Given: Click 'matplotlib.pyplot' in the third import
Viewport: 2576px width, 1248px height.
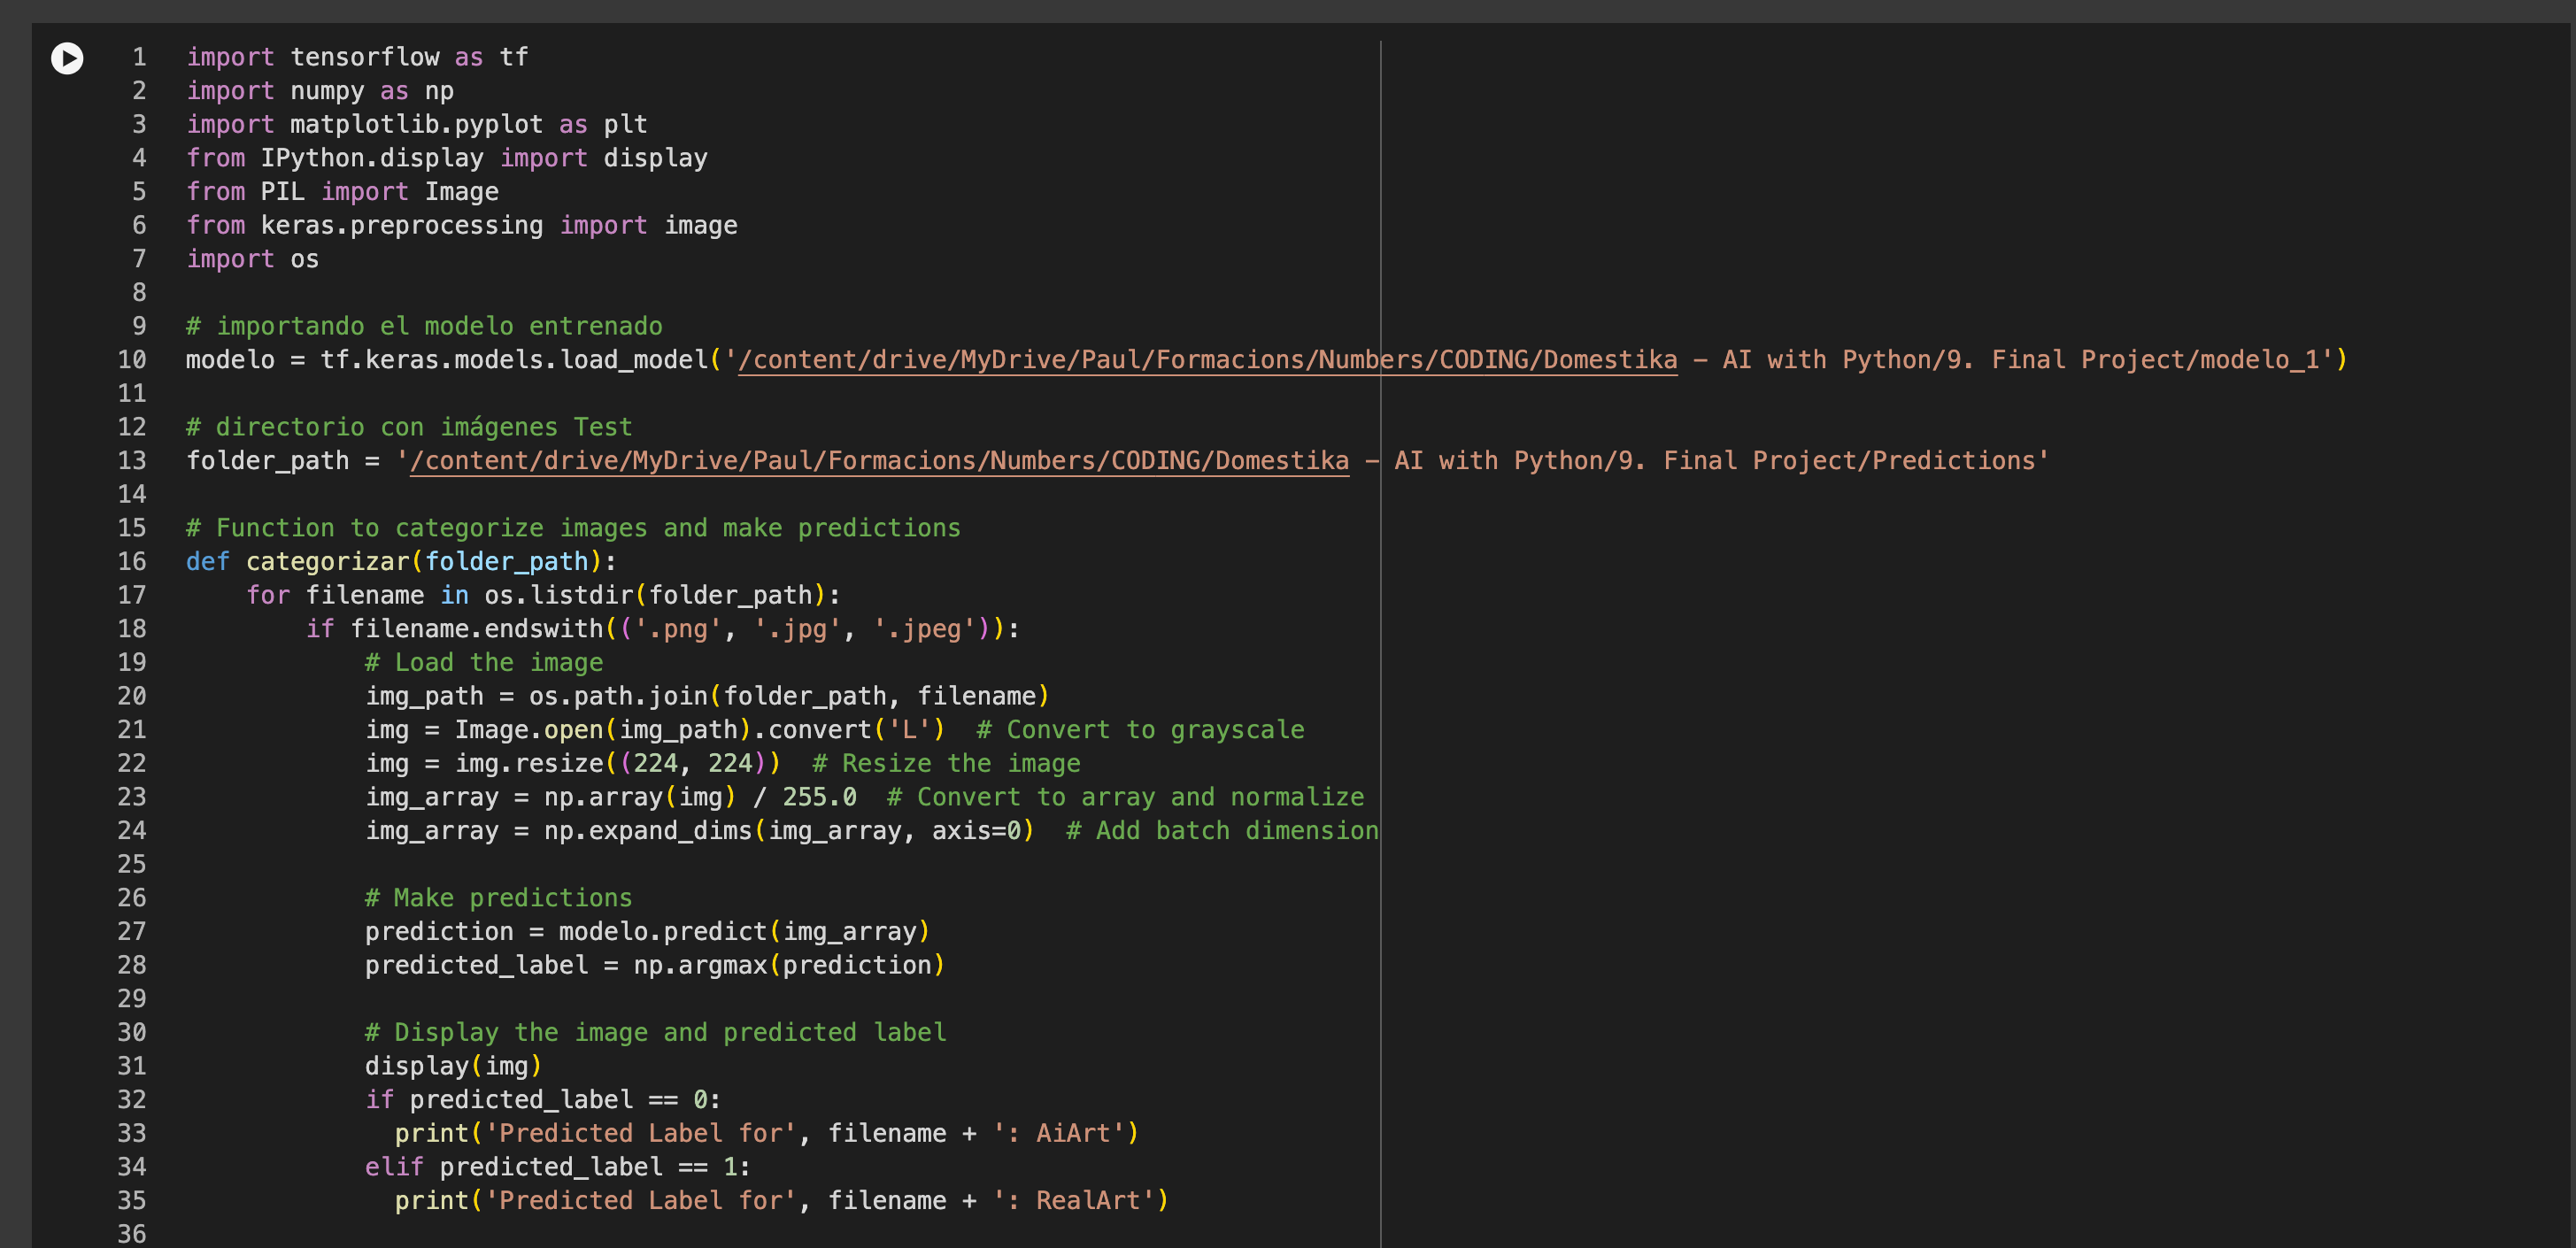Looking at the screenshot, I should pos(416,125).
